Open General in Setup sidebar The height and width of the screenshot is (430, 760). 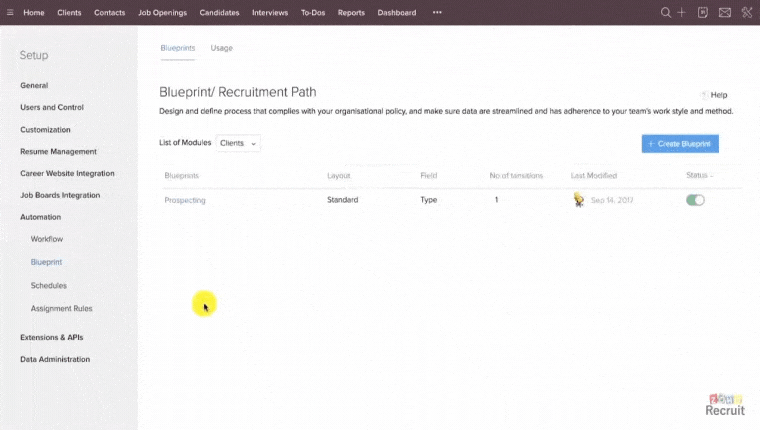click(34, 85)
